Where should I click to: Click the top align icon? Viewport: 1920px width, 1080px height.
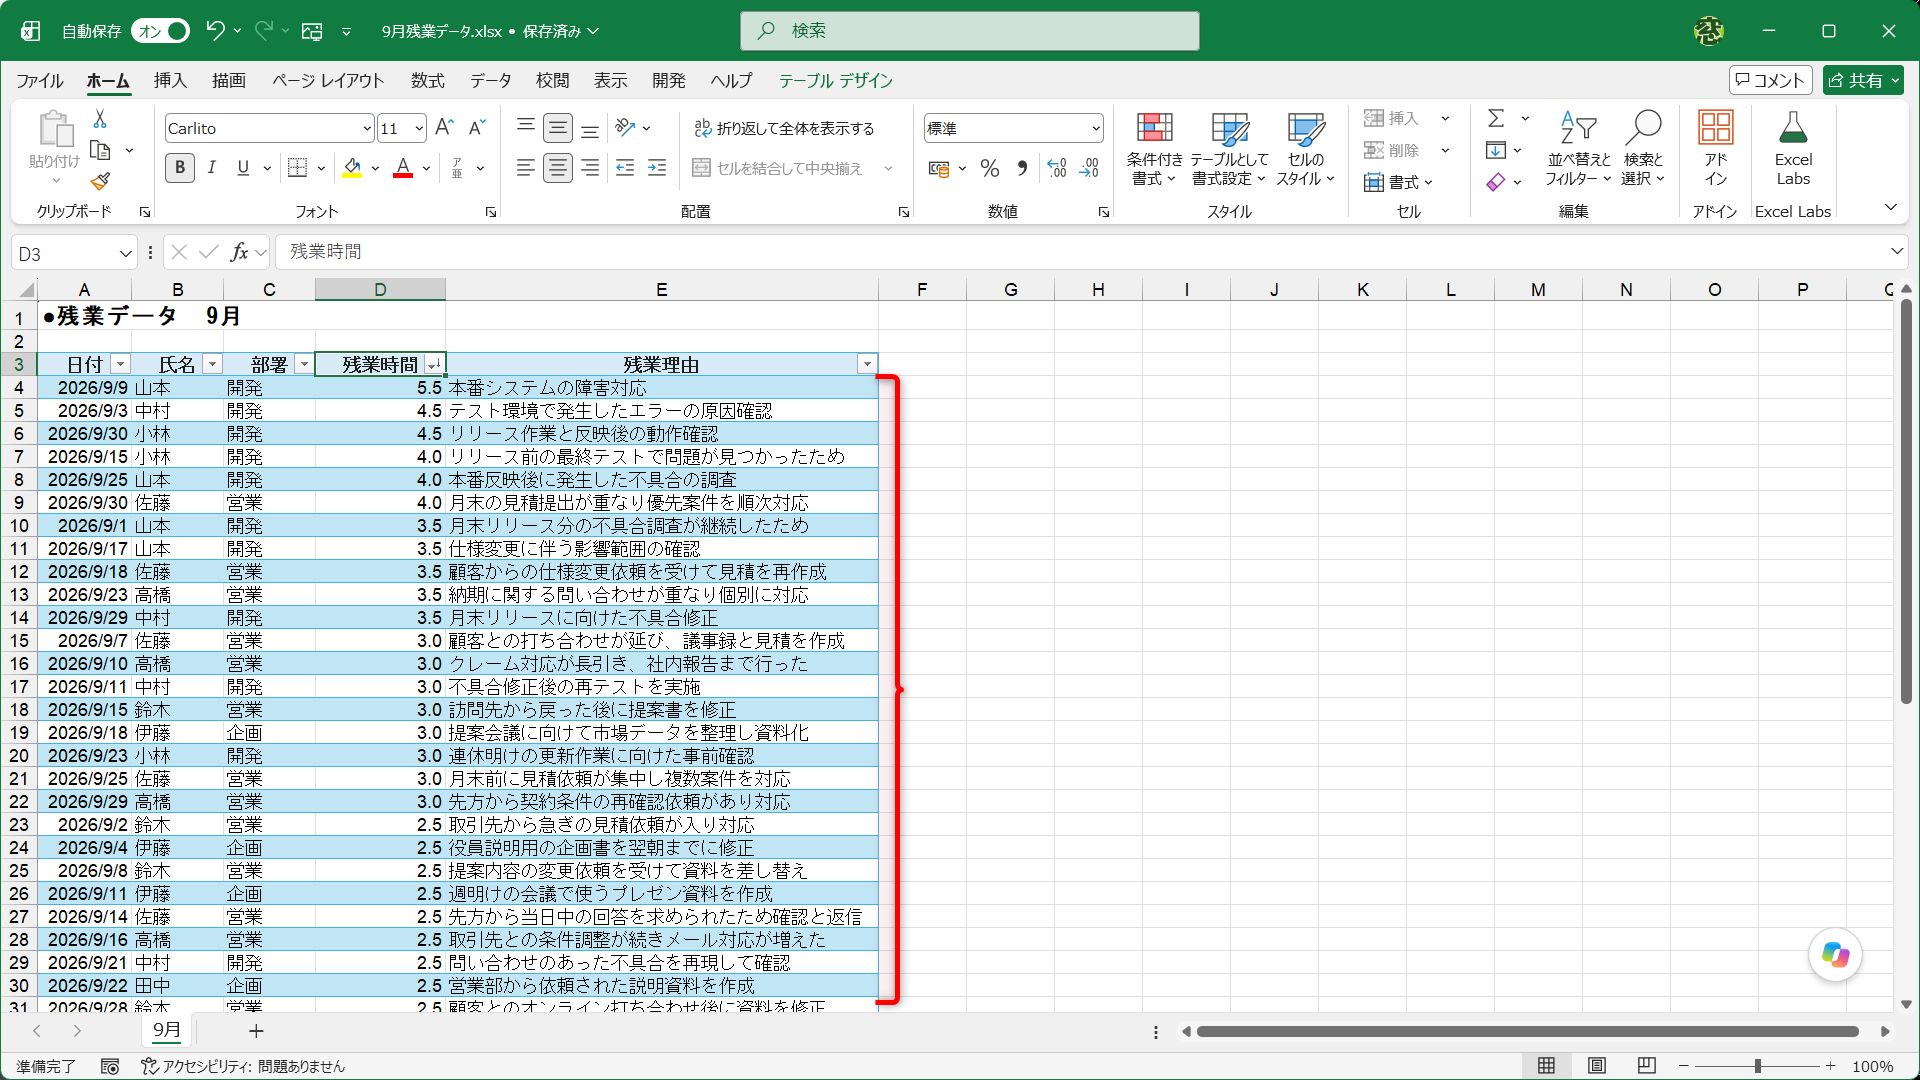[x=525, y=127]
